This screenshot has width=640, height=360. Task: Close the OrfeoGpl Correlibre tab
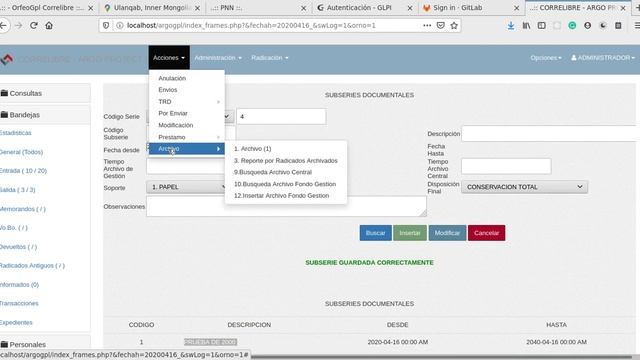[91, 8]
